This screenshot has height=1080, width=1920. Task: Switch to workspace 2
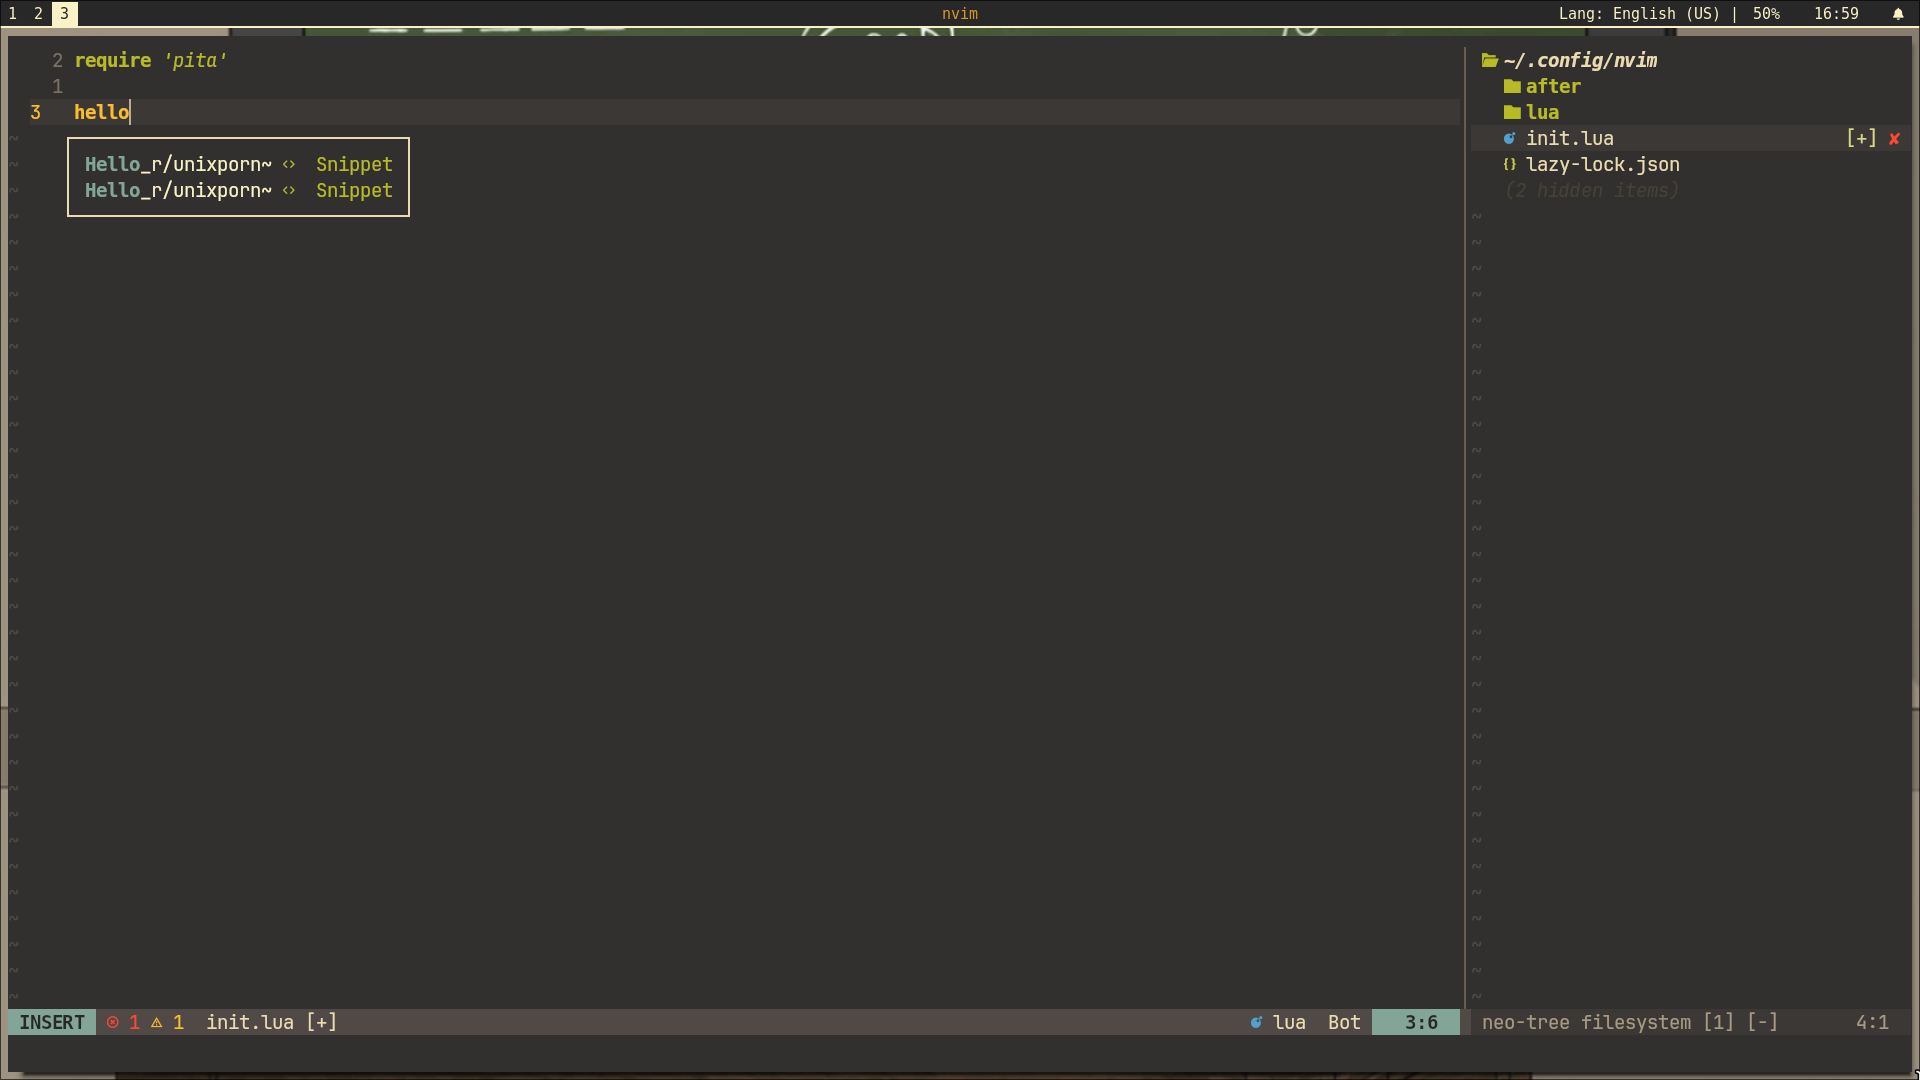pos(38,14)
